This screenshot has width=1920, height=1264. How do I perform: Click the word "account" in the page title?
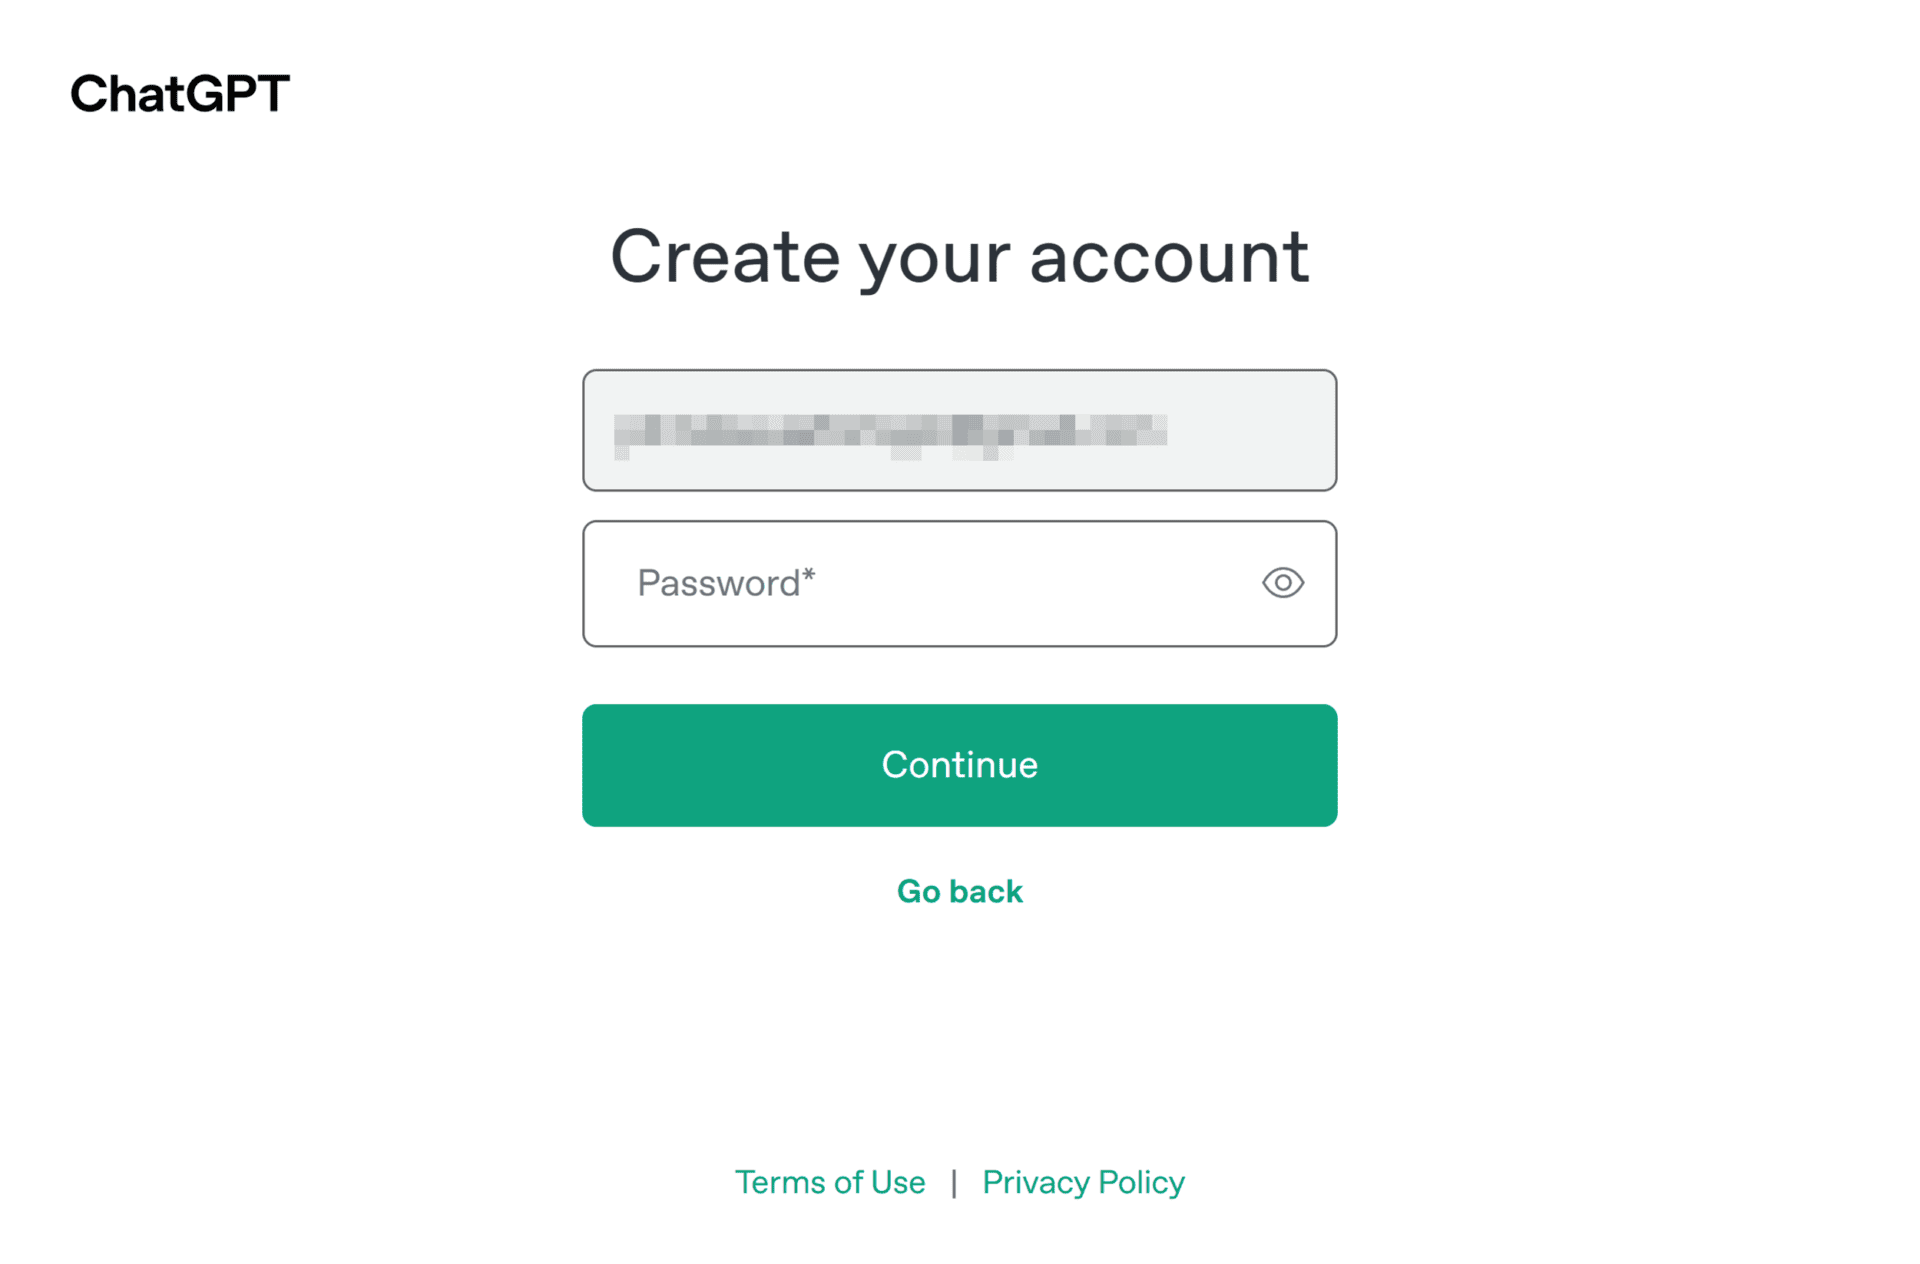point(1169,257)
